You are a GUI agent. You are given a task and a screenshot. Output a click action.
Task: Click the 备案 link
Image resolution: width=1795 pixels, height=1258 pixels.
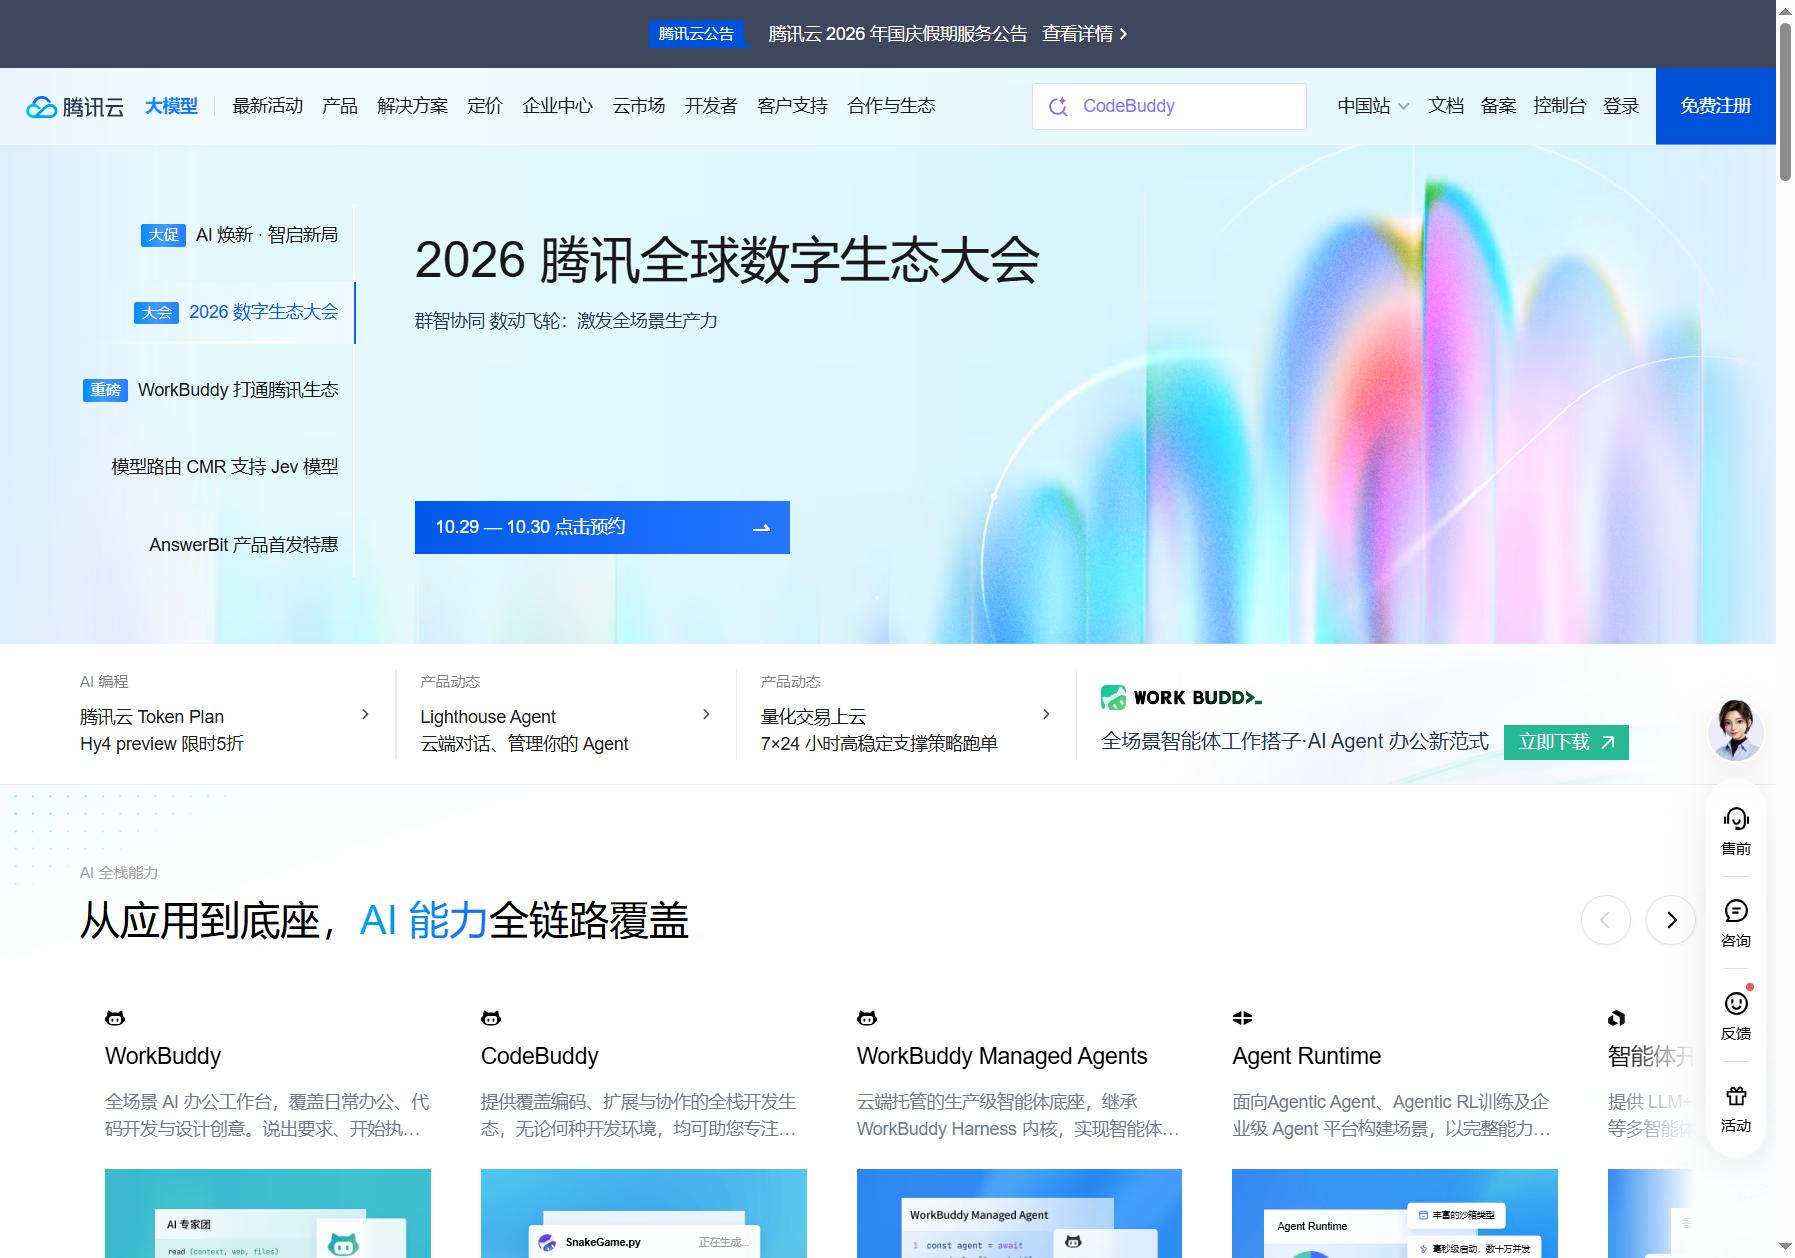point(1498,106)
